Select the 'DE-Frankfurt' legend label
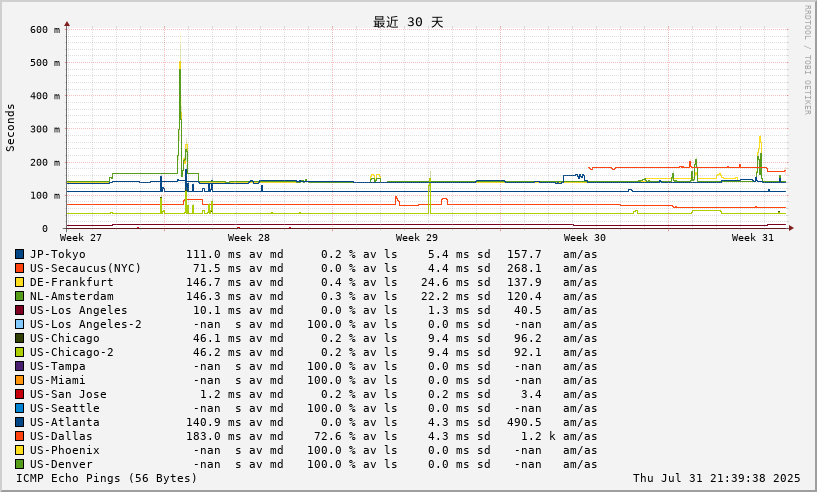The image size is (817, 492). (71, 282)
